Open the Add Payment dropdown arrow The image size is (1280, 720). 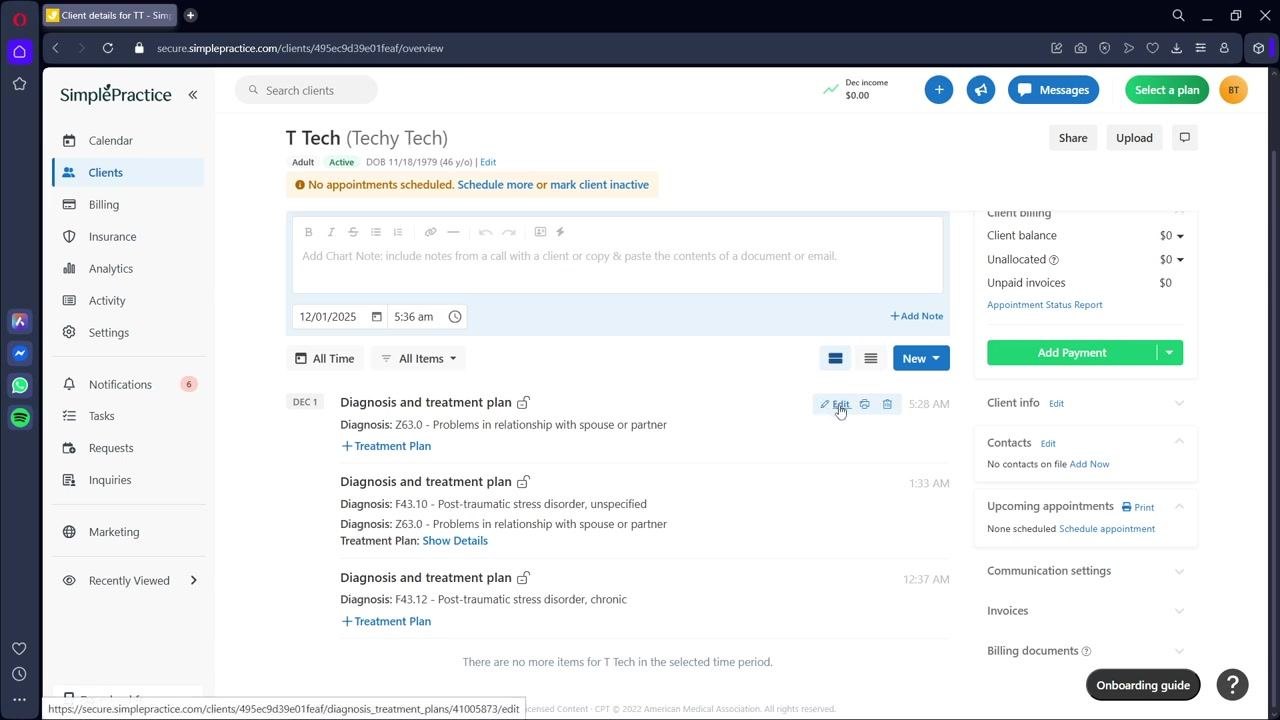click(1169, 352)
